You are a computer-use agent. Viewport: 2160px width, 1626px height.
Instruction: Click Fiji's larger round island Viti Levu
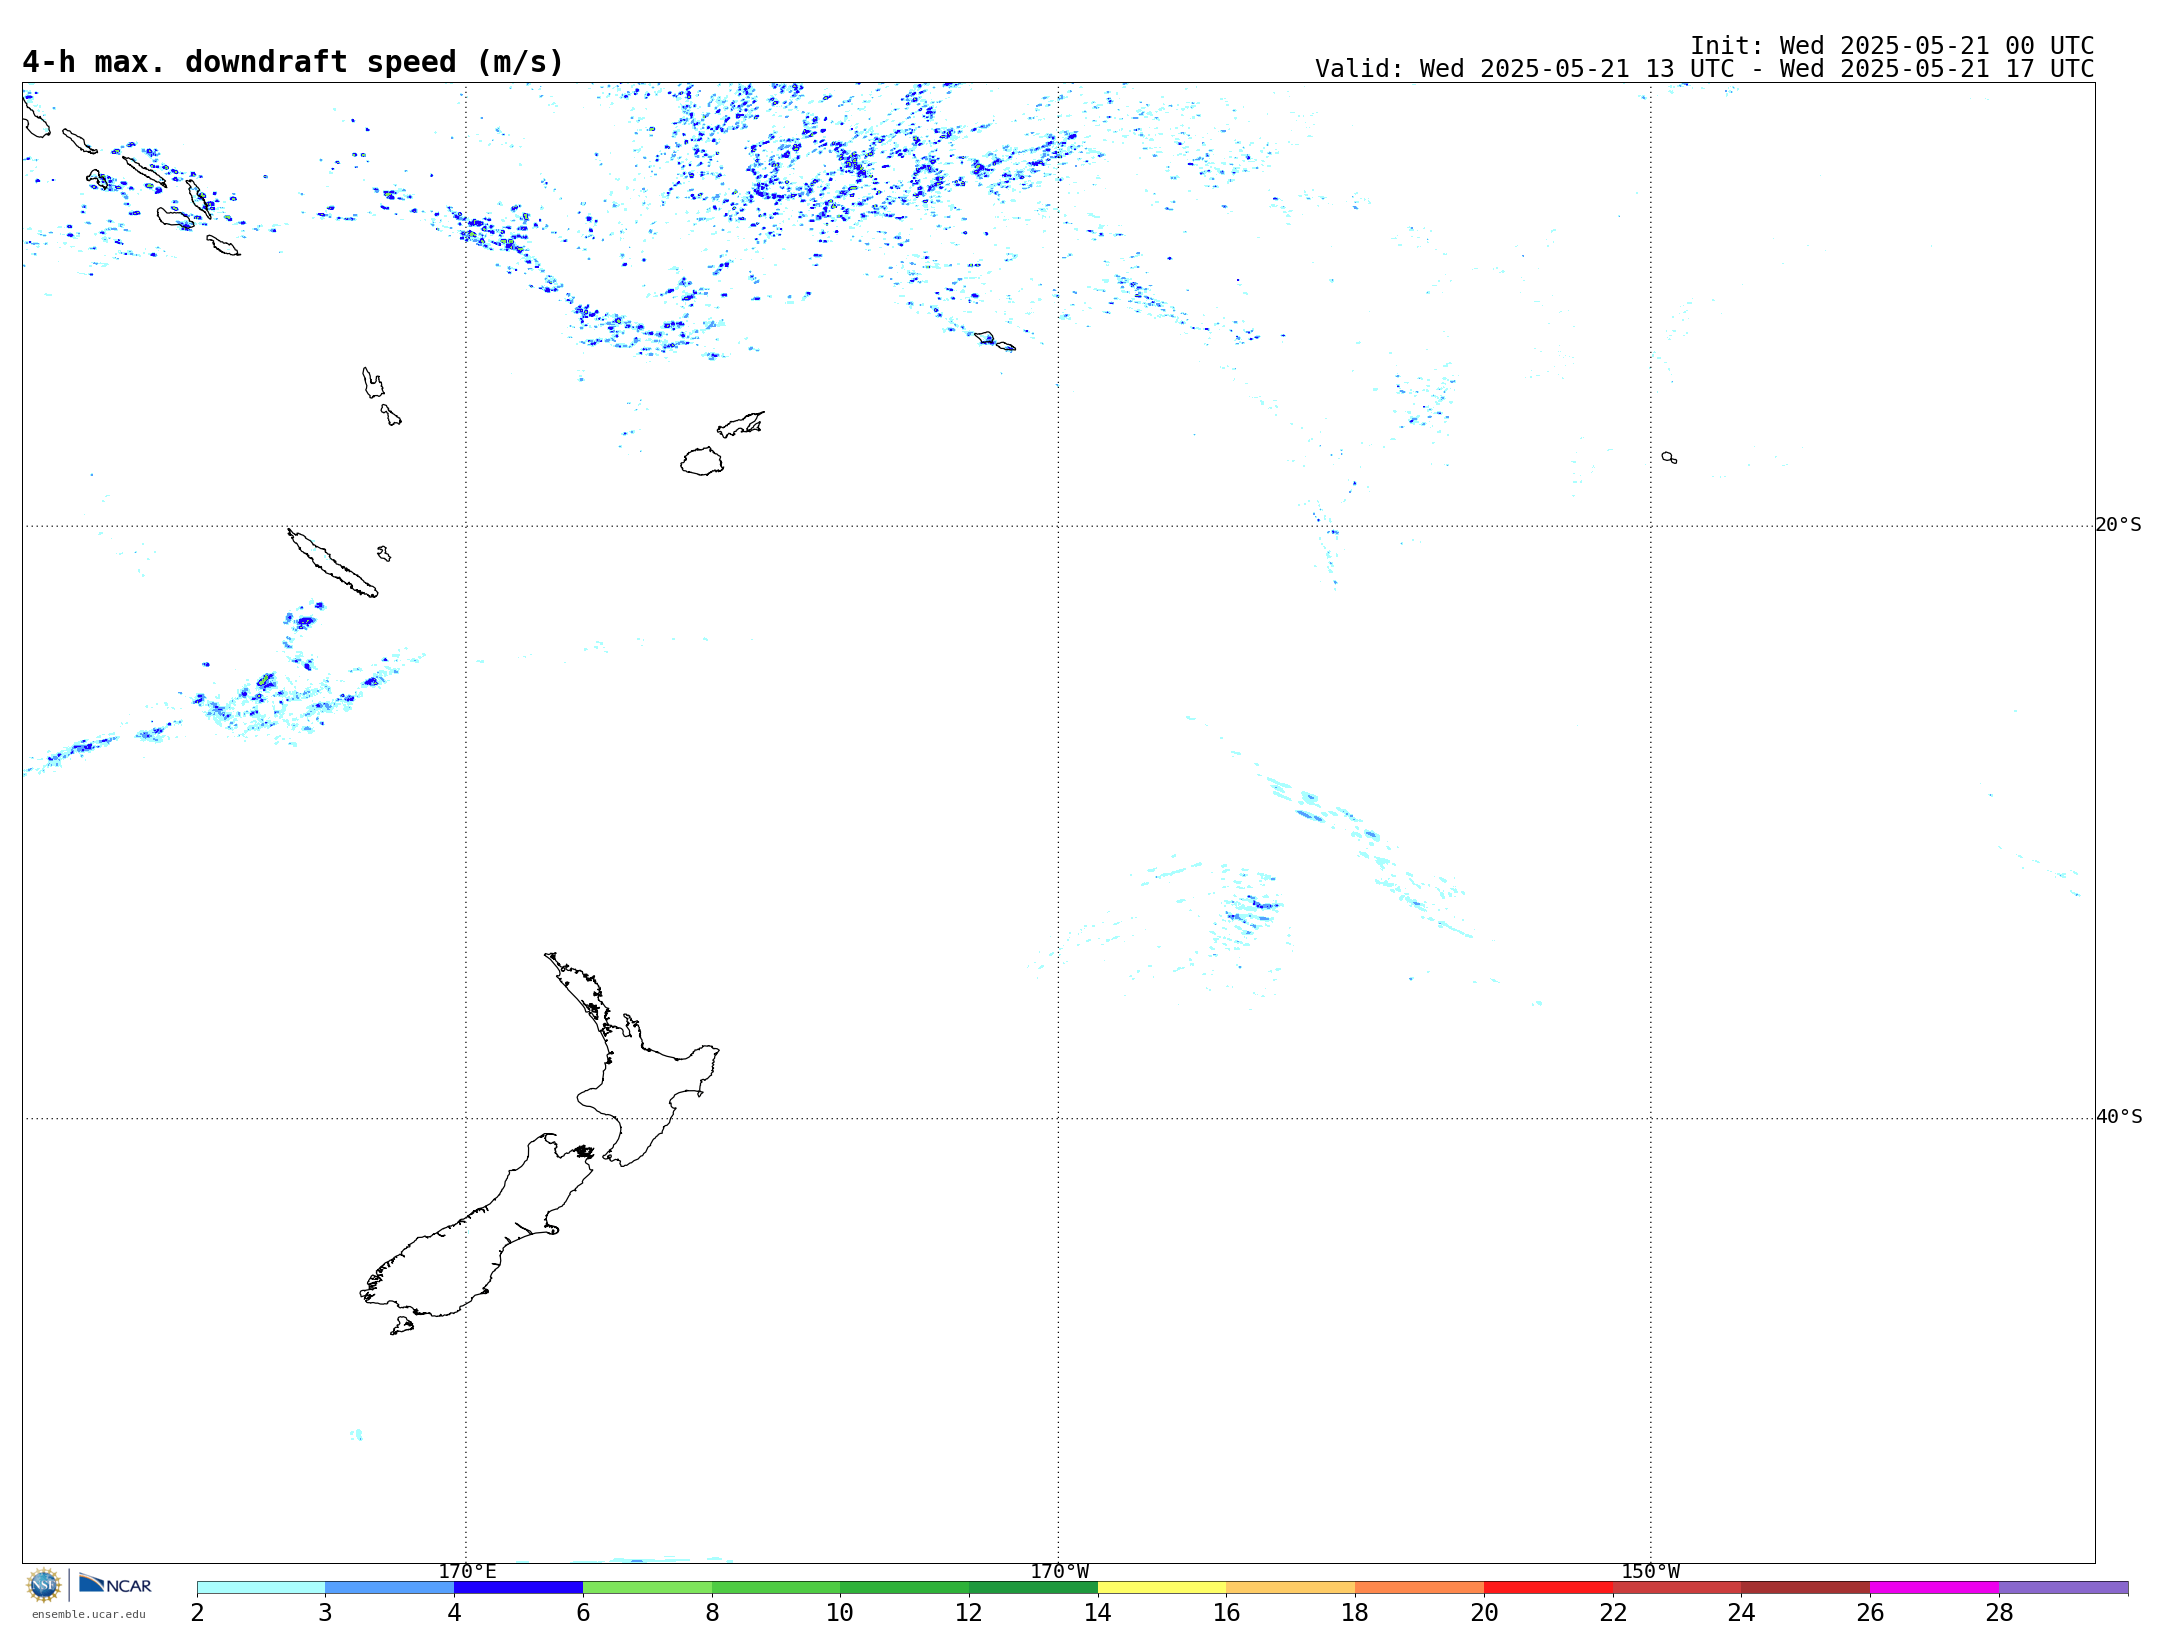(x=702, y=461)
